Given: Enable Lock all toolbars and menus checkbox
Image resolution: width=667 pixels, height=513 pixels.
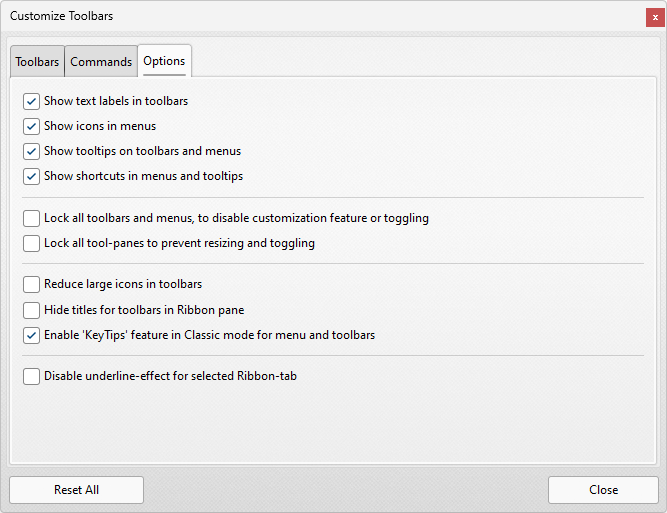Looking at the screenshot, I should tap(32, 218).
